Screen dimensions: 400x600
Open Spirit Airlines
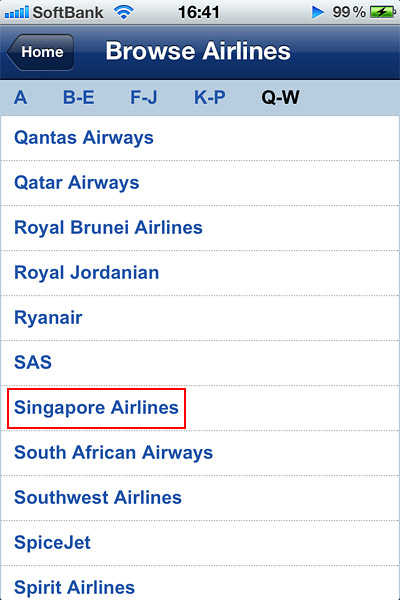point(200,583)
